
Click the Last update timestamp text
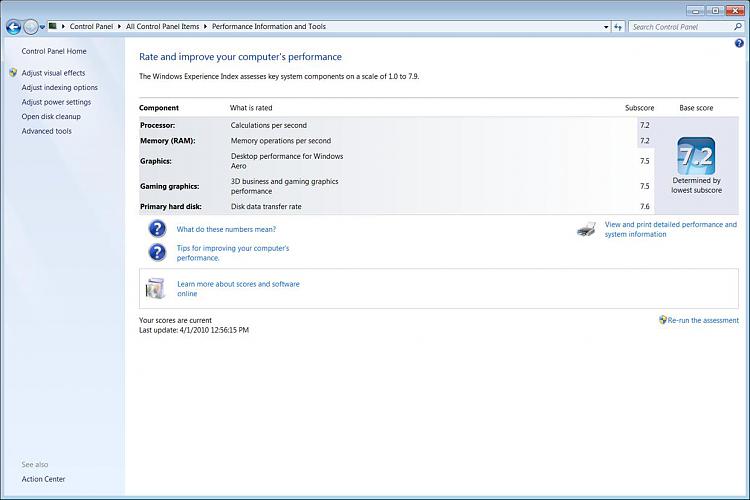point(194,330)
